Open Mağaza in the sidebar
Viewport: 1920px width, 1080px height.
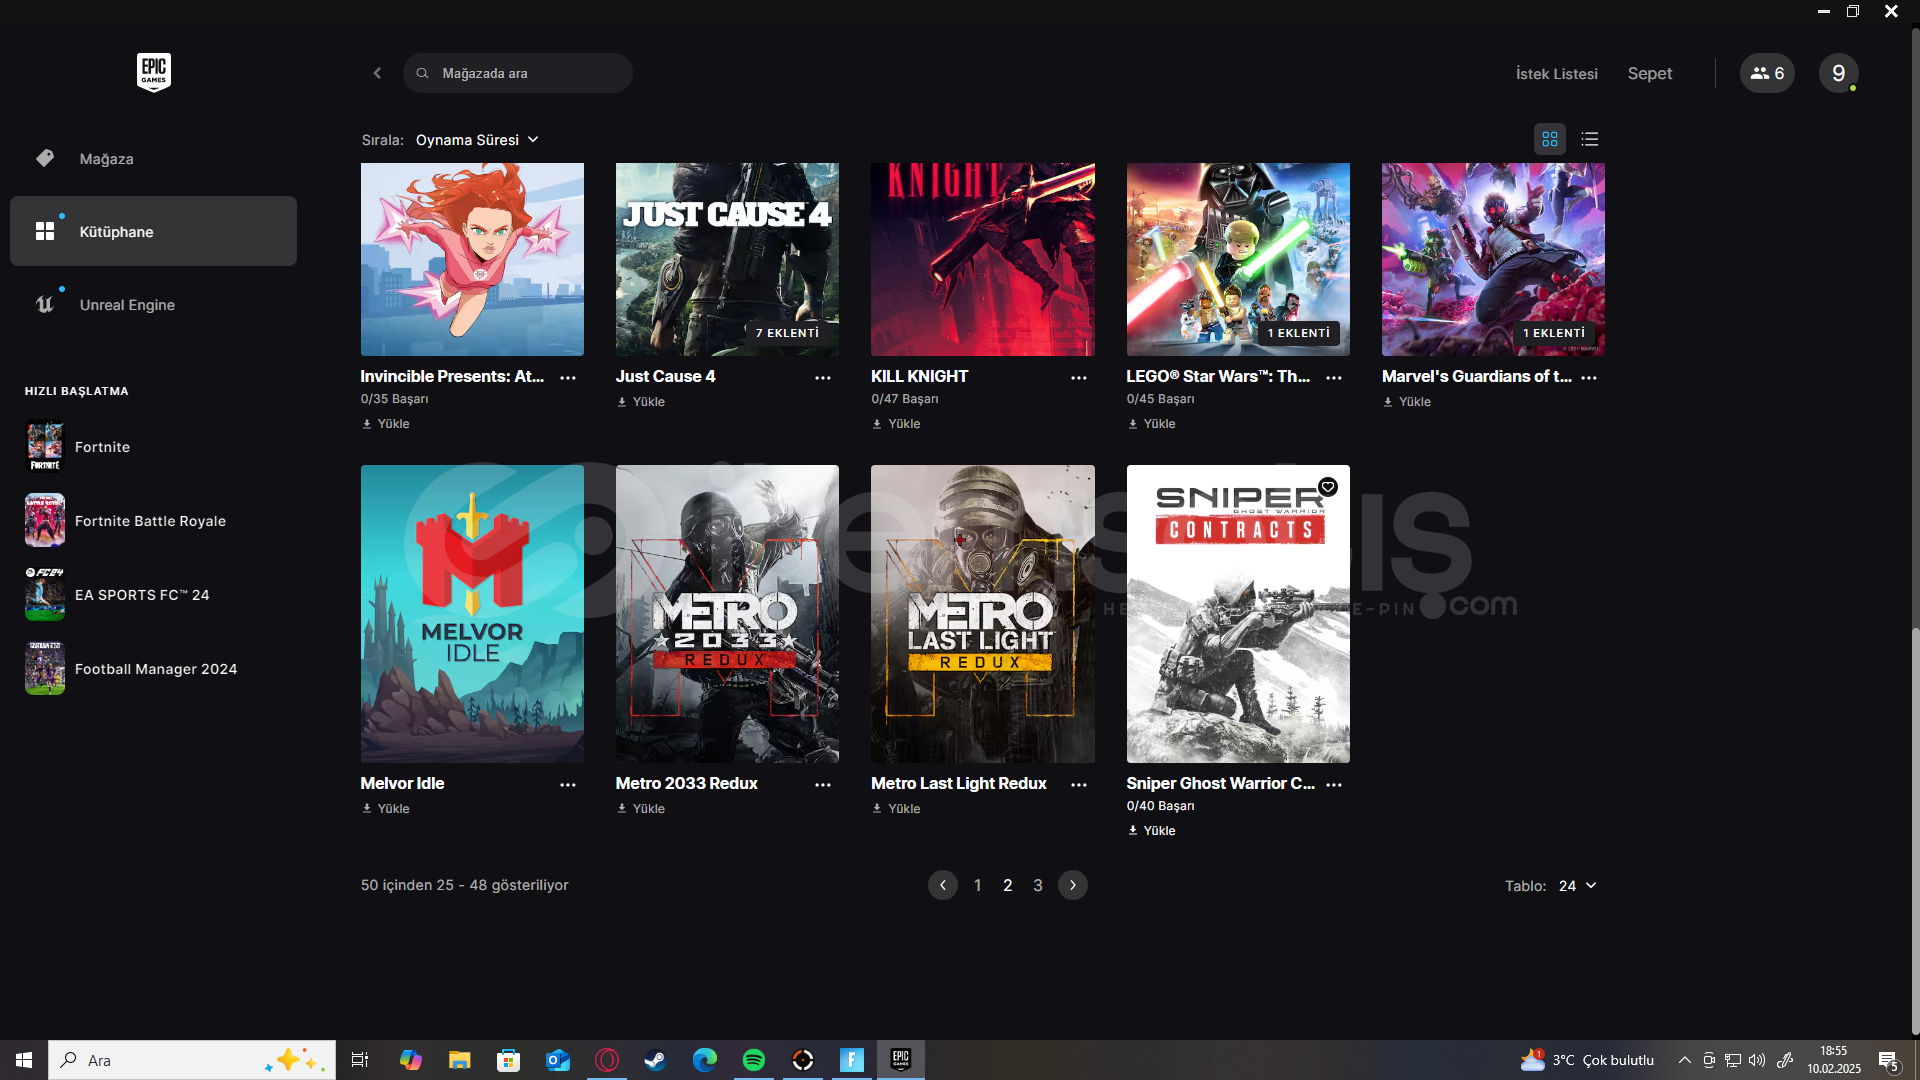click(153, 159)
